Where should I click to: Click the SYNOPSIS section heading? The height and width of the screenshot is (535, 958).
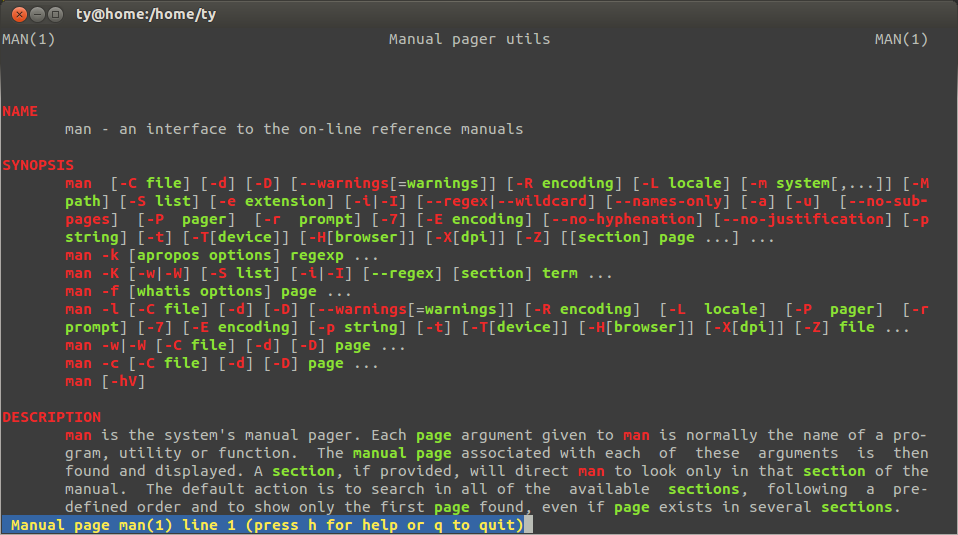tap(38, 165)
